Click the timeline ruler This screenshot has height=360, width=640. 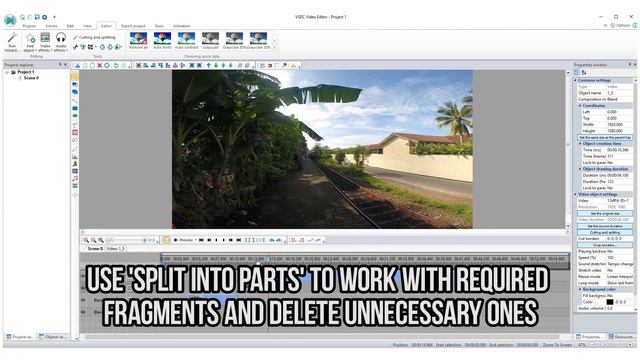[364, 259]
